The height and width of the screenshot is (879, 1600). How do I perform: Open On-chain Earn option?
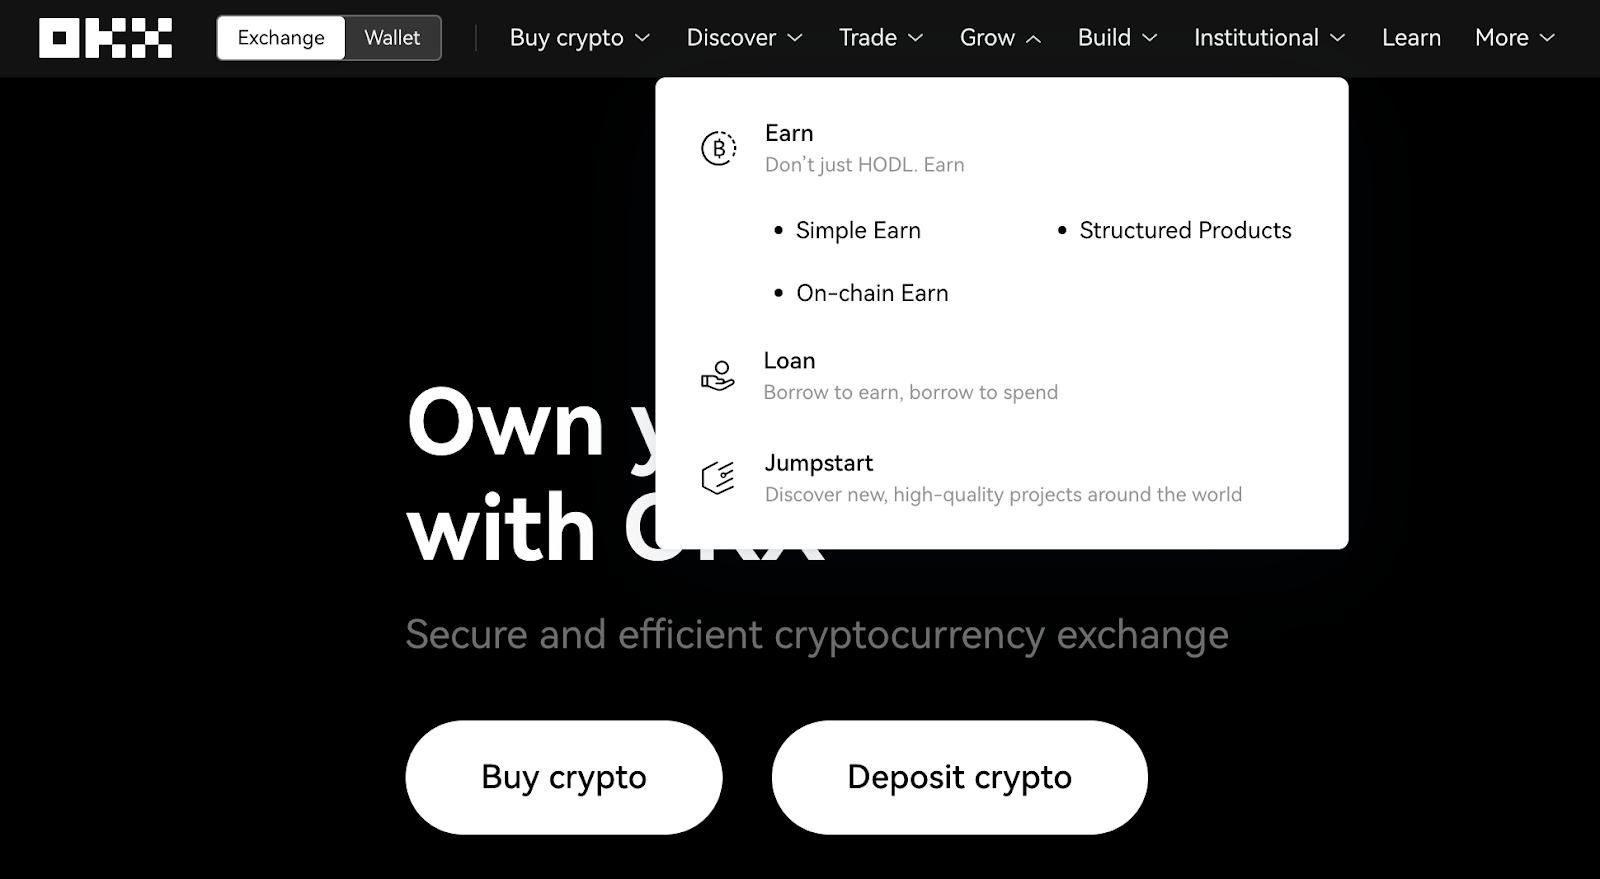point(872,294)
